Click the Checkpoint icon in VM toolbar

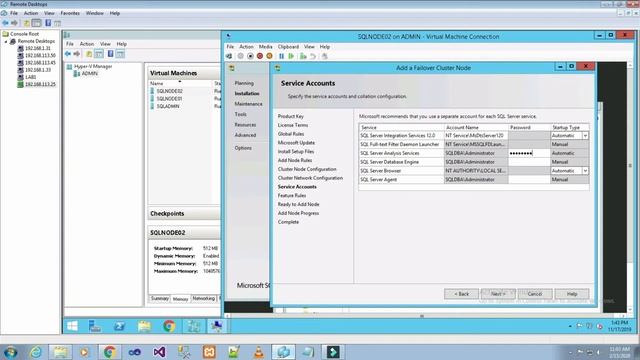(303, 56)
